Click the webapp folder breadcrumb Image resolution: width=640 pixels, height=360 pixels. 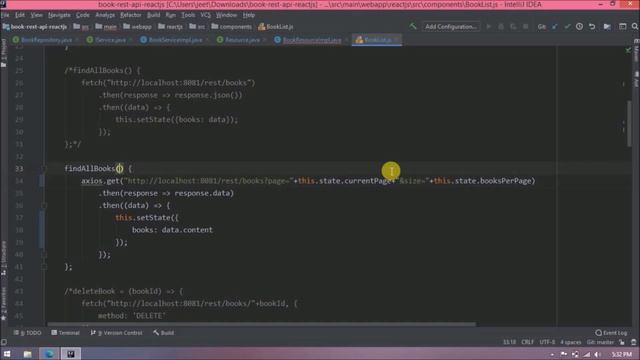tap(137, 27)
